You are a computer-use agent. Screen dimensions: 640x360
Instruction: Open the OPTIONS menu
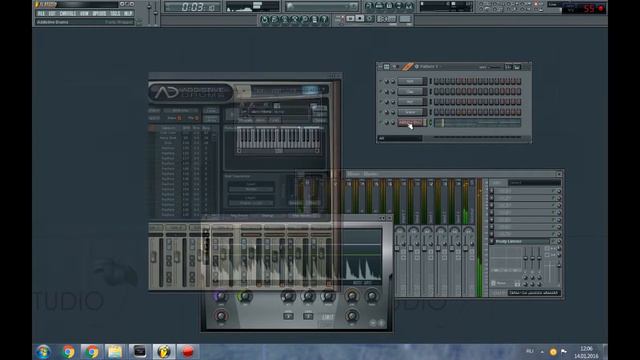click(99, 13)
